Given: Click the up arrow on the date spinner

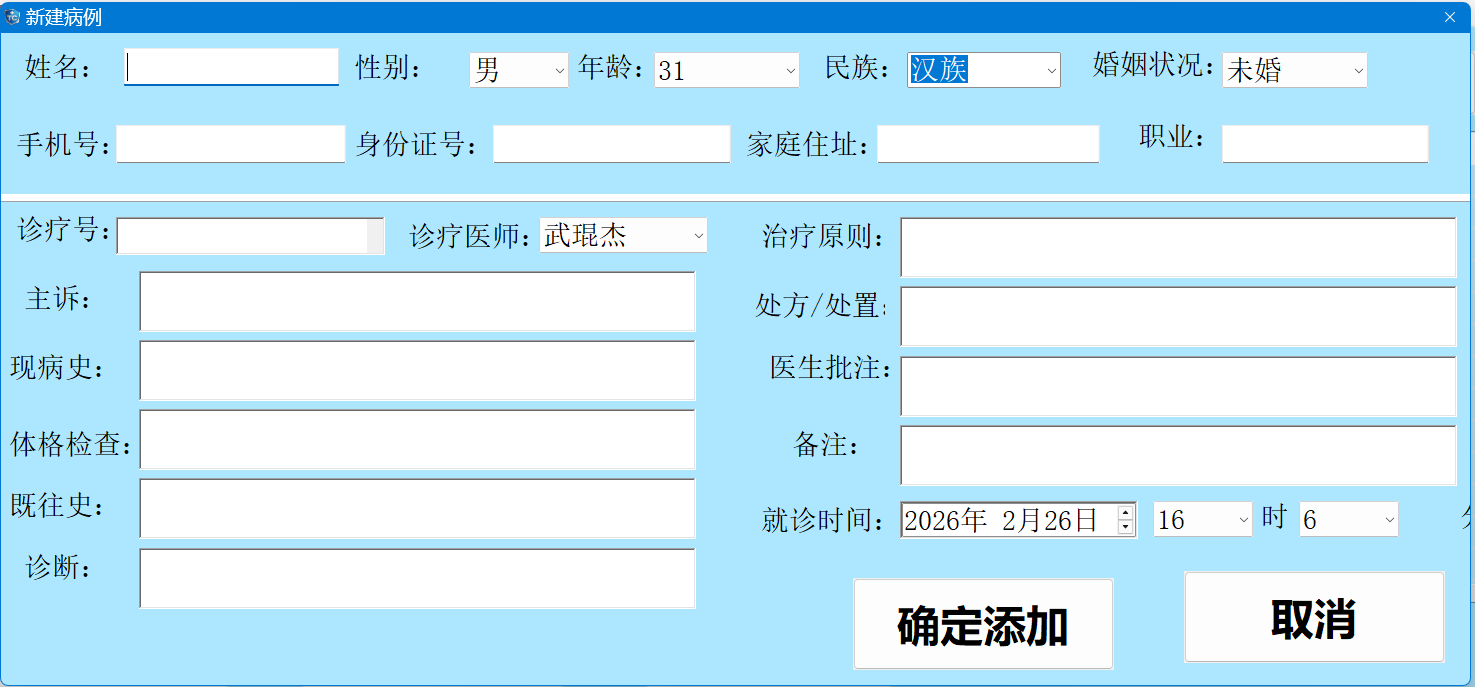Looking at the screenshot, I should [1127, 512].
